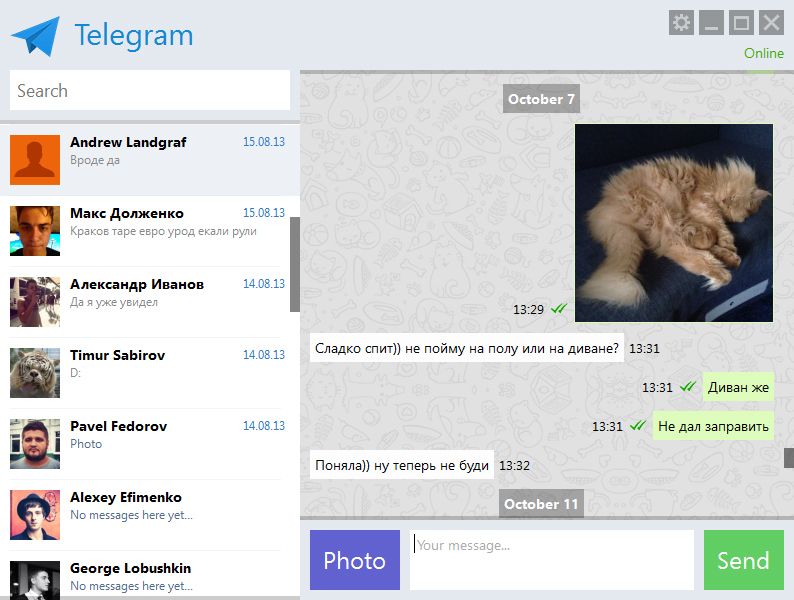Screen dimensions: 794x600
Task: Click Alexey Efimenko's avatar
Action: (x=34, y=515)
